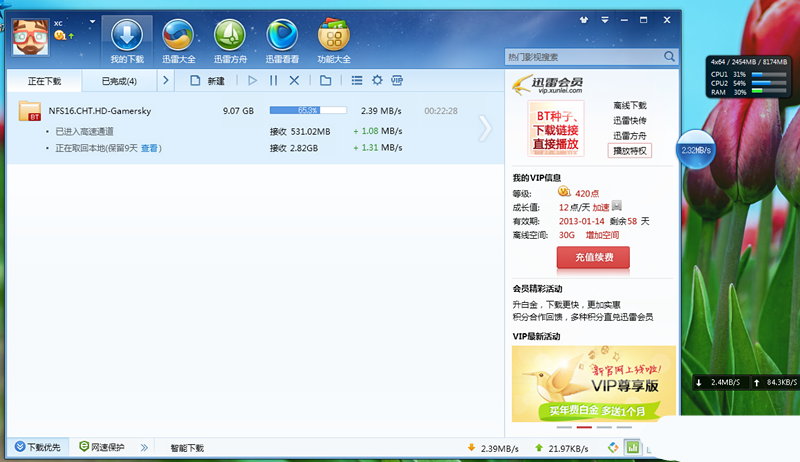
Task: Click the VIP level coin badge under xc
Action: click(60, 35)
